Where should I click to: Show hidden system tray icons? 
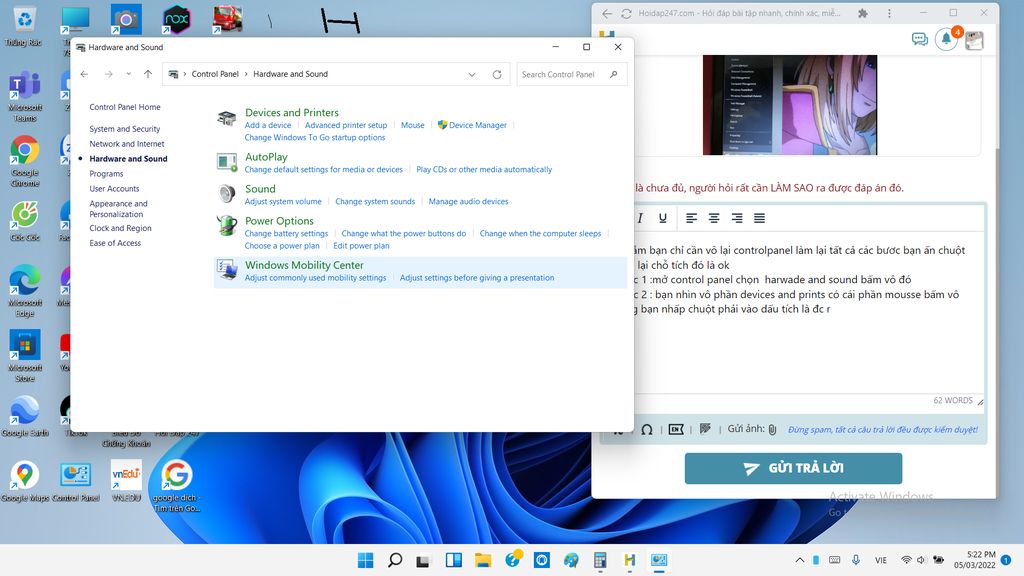(x=799, y=560)
